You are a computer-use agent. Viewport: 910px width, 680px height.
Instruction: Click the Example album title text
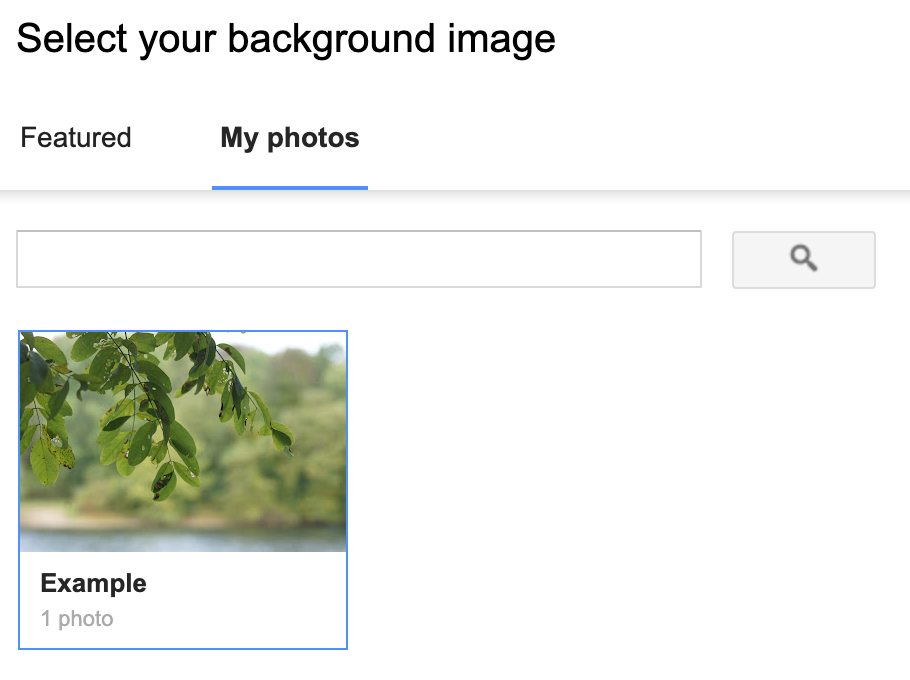coord(93,583)
